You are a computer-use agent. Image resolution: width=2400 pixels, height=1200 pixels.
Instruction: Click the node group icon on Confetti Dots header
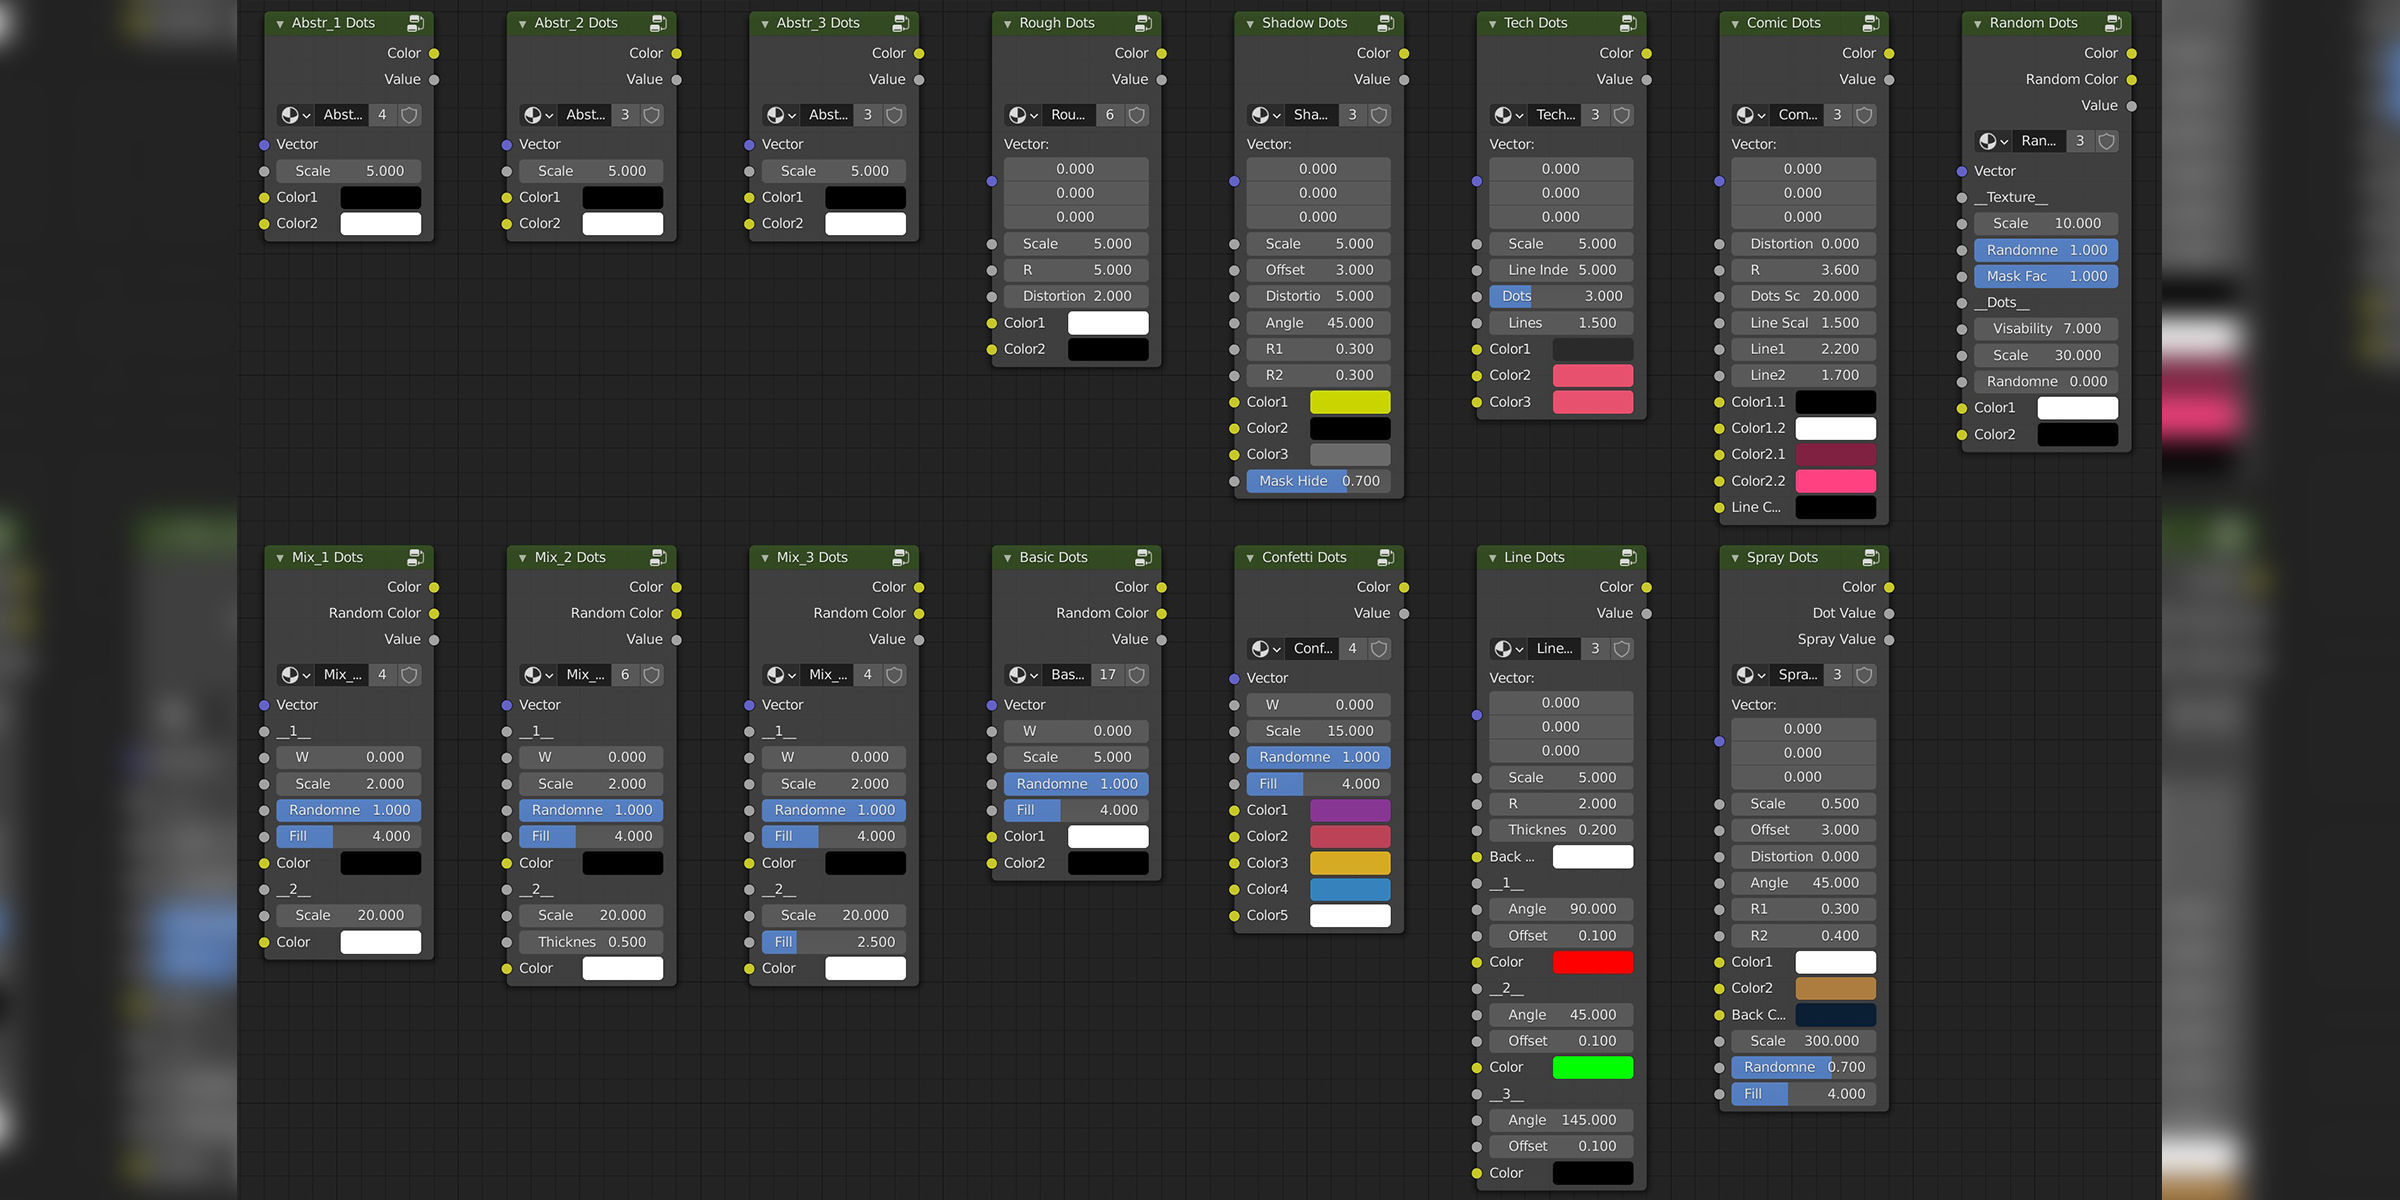[x=1385, y=557]
